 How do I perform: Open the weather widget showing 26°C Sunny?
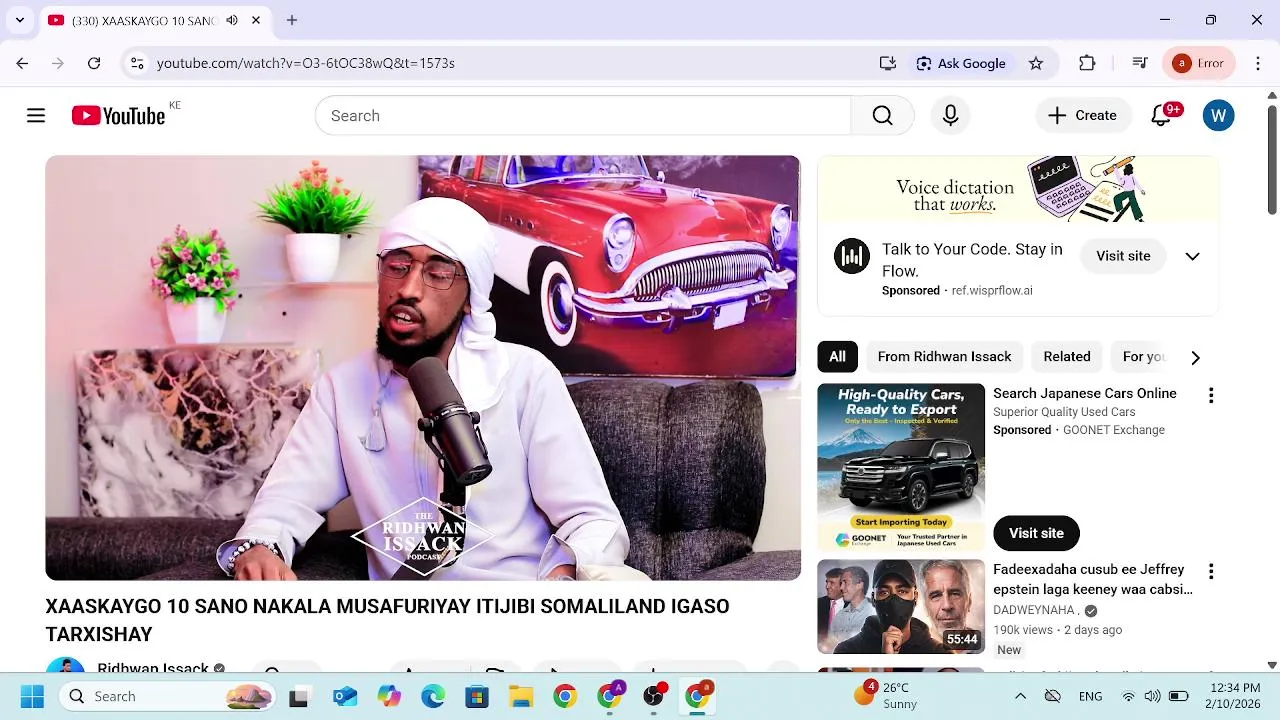[x=885, y=696]
